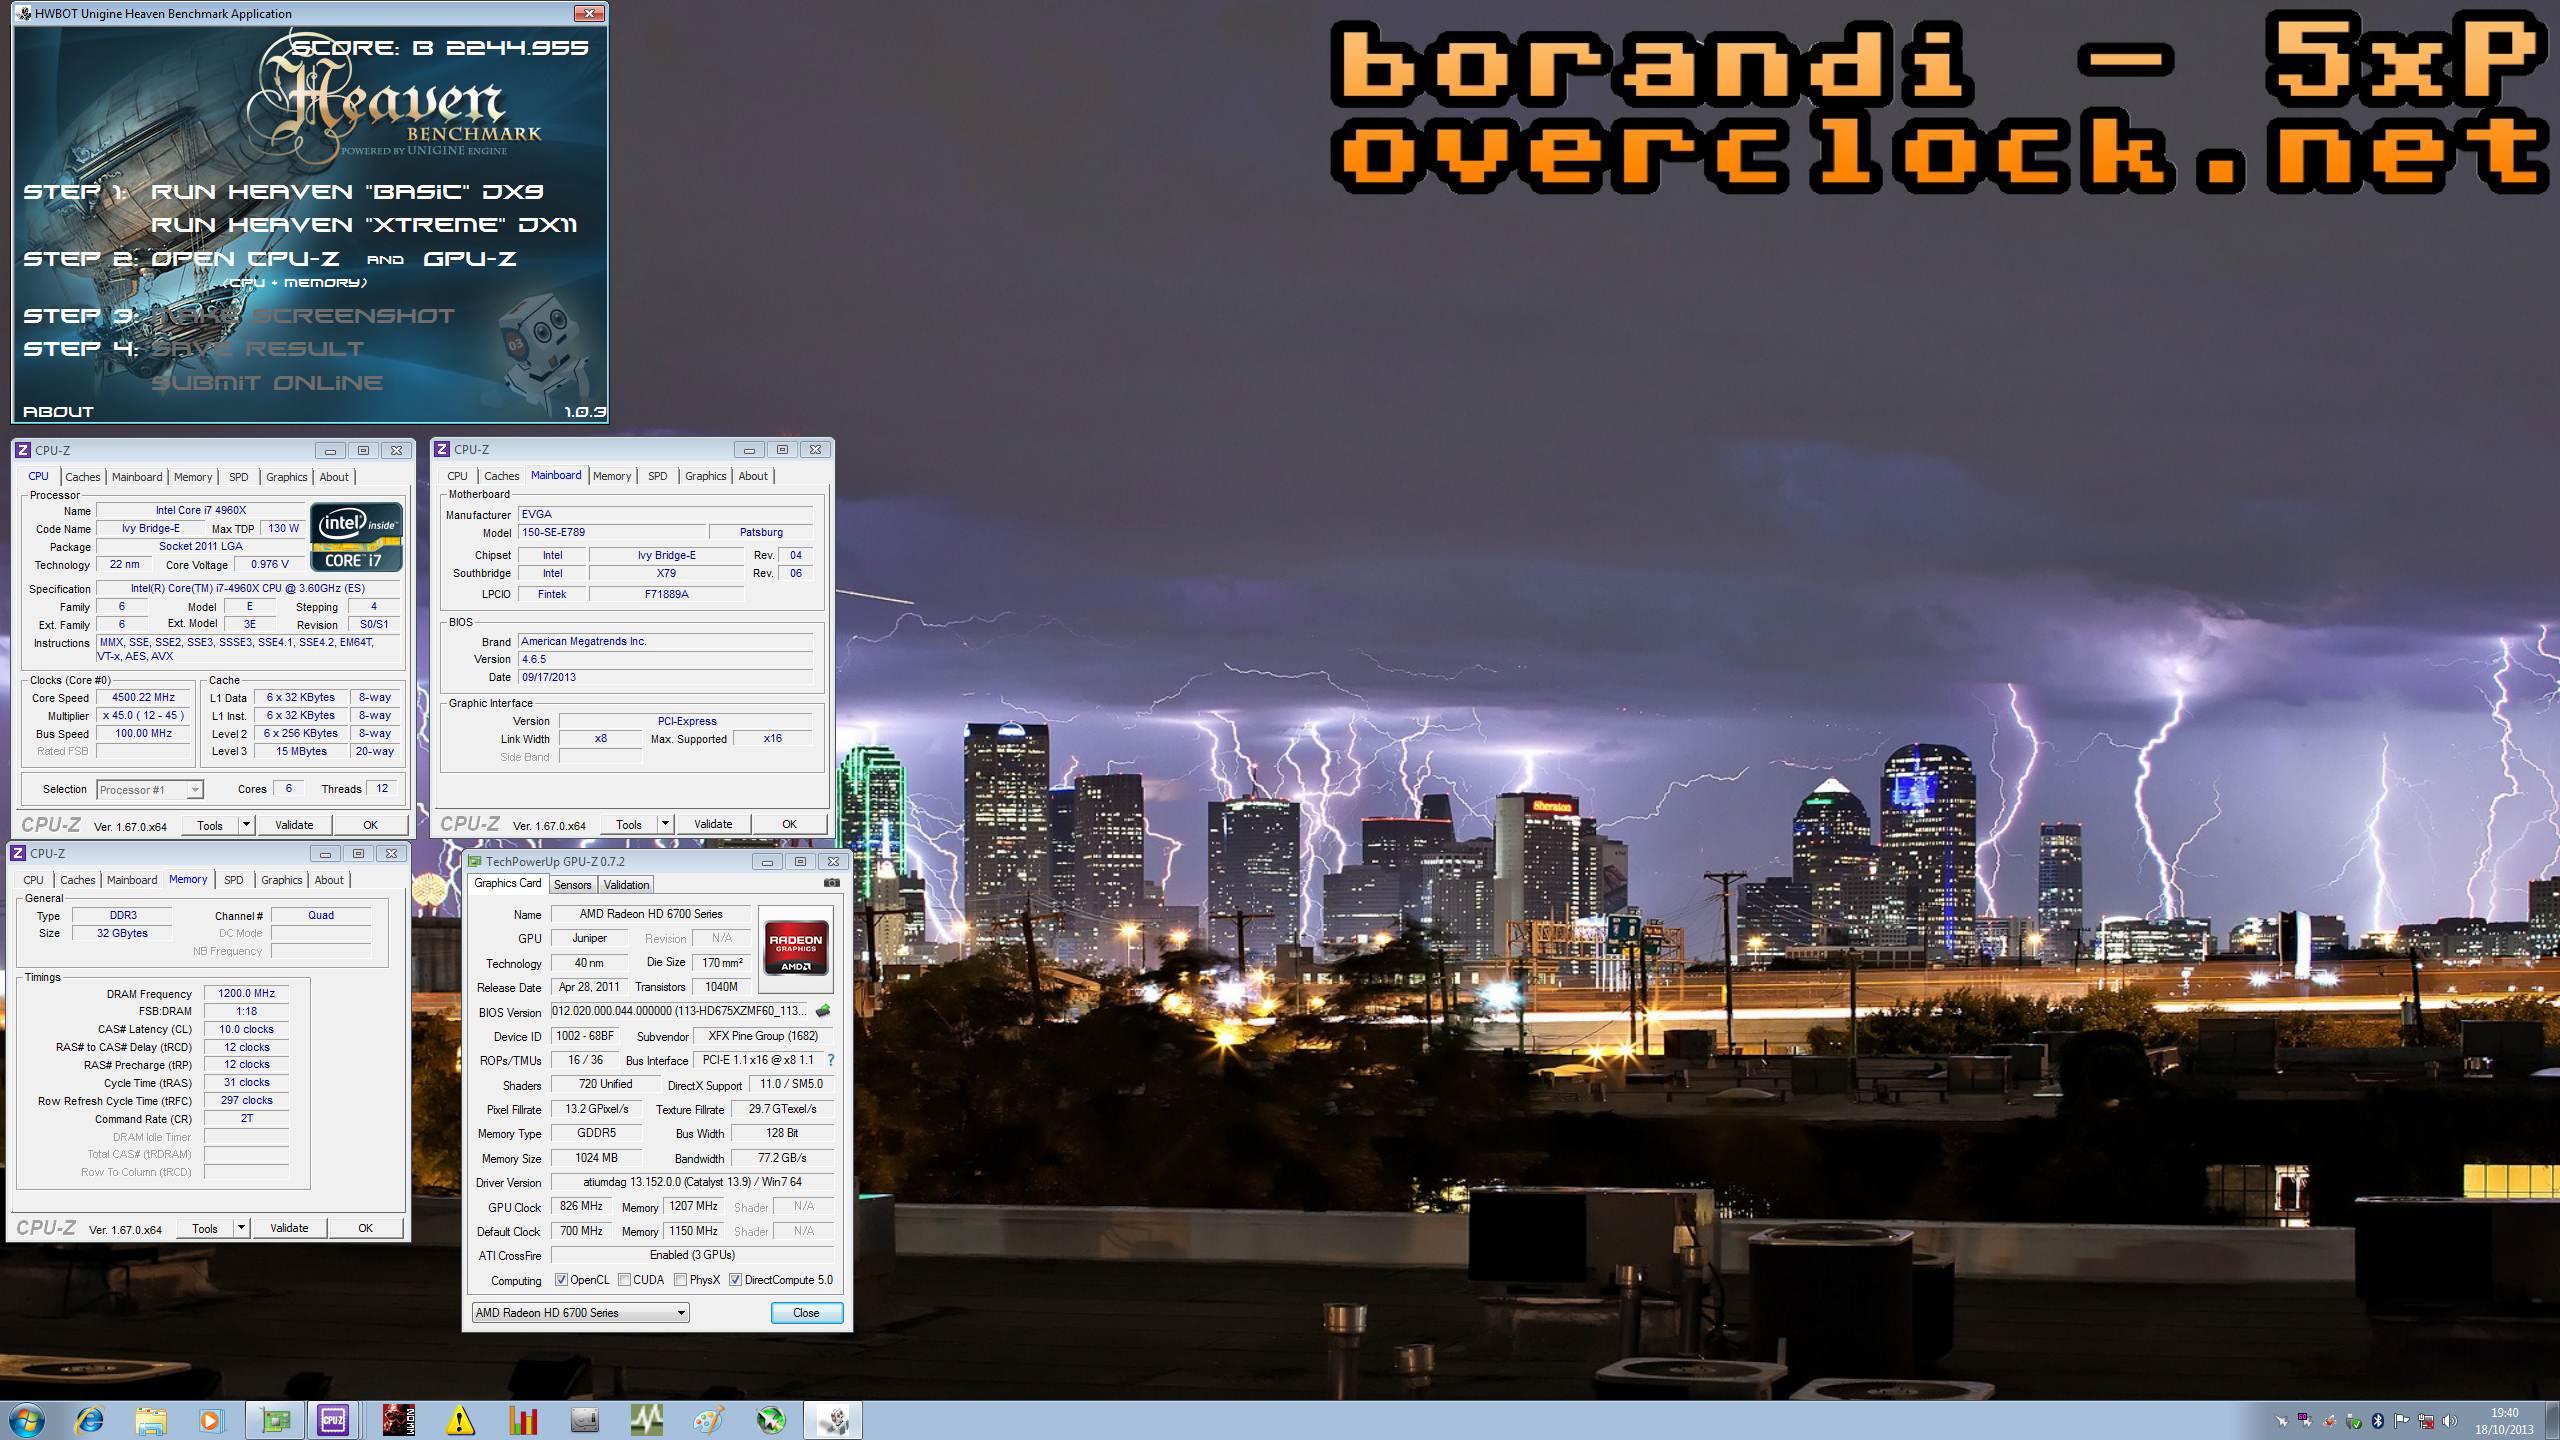Click the Bus Interface question mark icon
Image resolution: width=2560 pixels, height=1440 pixels.
[x=830, y=1060]
